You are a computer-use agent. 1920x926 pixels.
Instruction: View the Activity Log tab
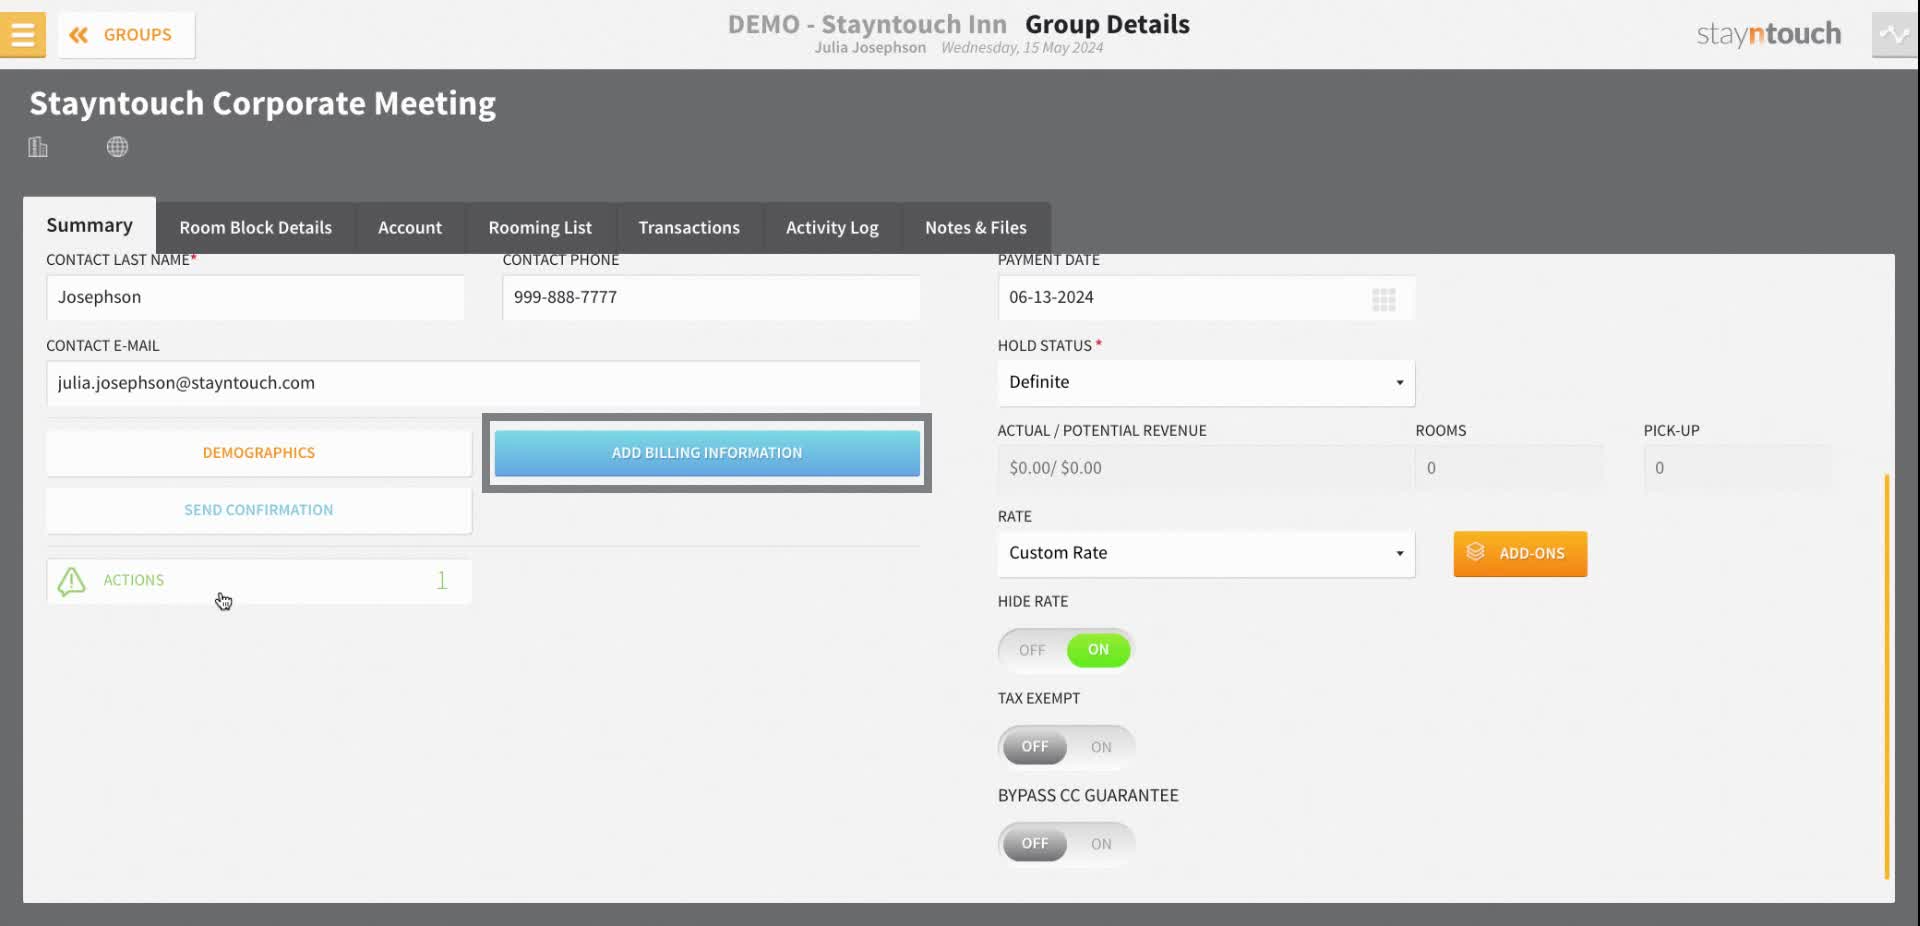click(x=832, y=228)
